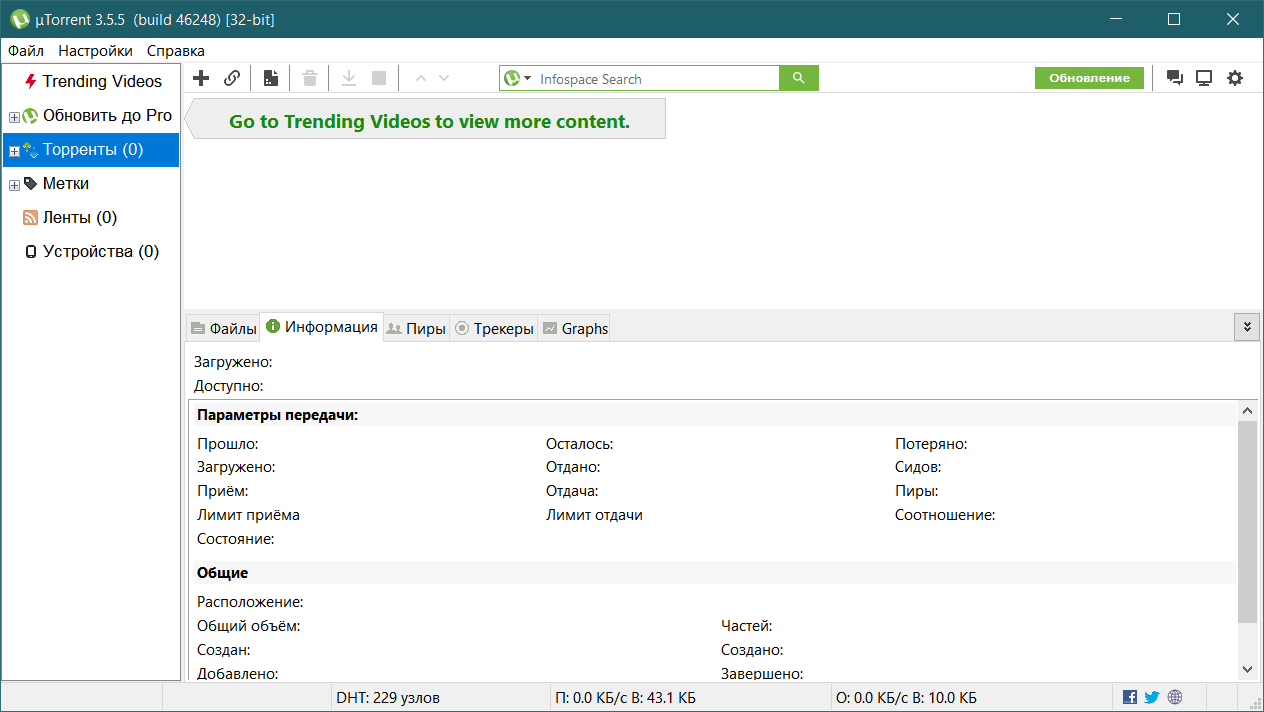Click the globe icon in status bar
Image resolution: width=1264 pixels, height=712 pixels.
click(x=1175, y=697)
